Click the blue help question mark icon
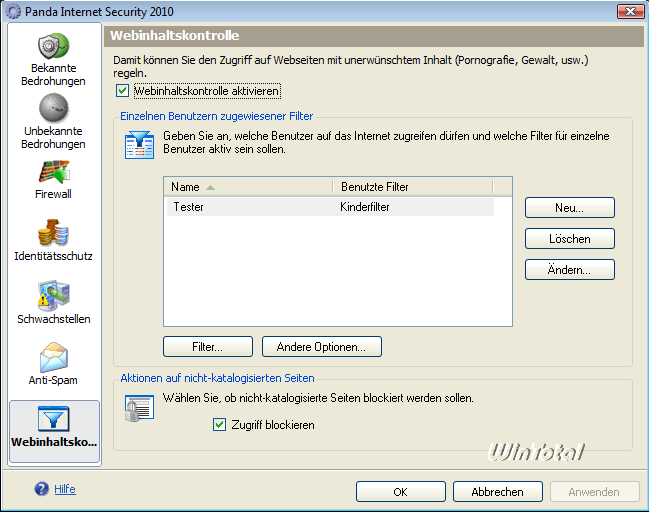 (x=41, y=489)
